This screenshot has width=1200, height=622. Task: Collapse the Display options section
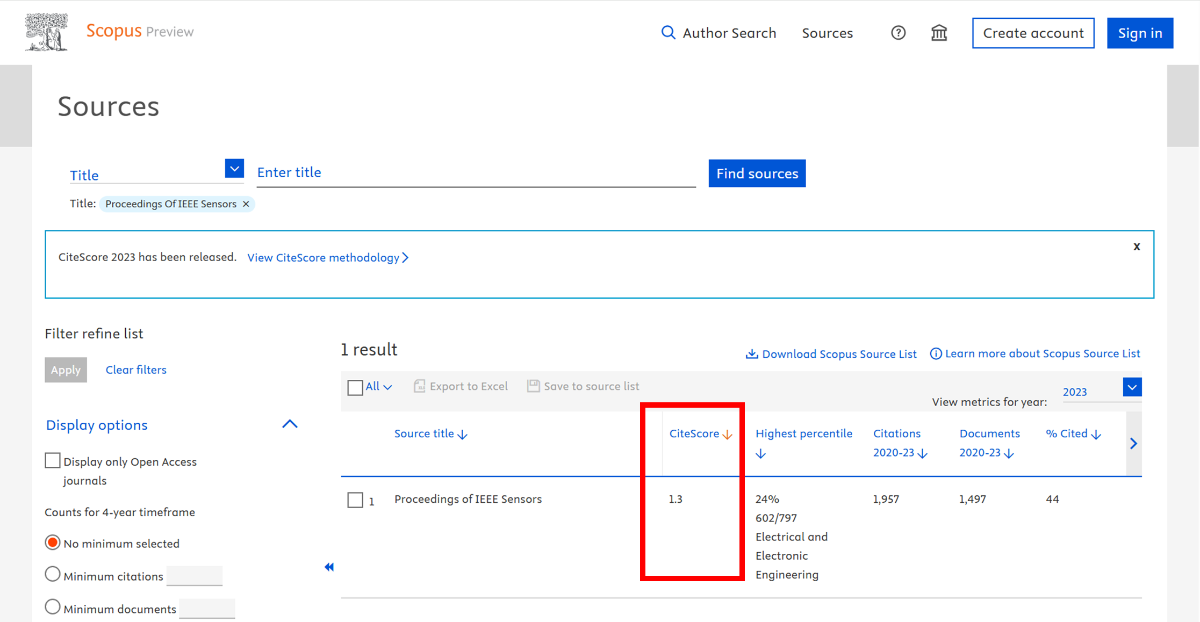[x=290, y=424]
